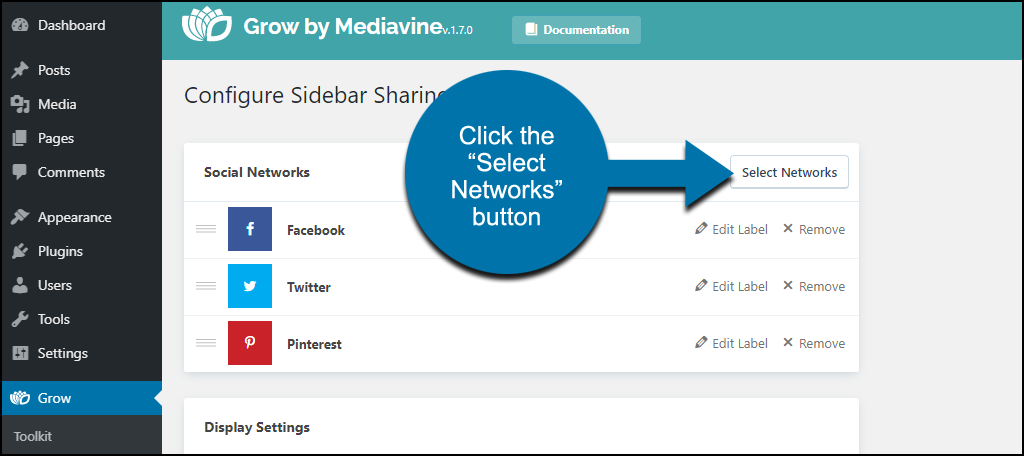
Task: Click the Facebook row drag handle
Action: 206,229
